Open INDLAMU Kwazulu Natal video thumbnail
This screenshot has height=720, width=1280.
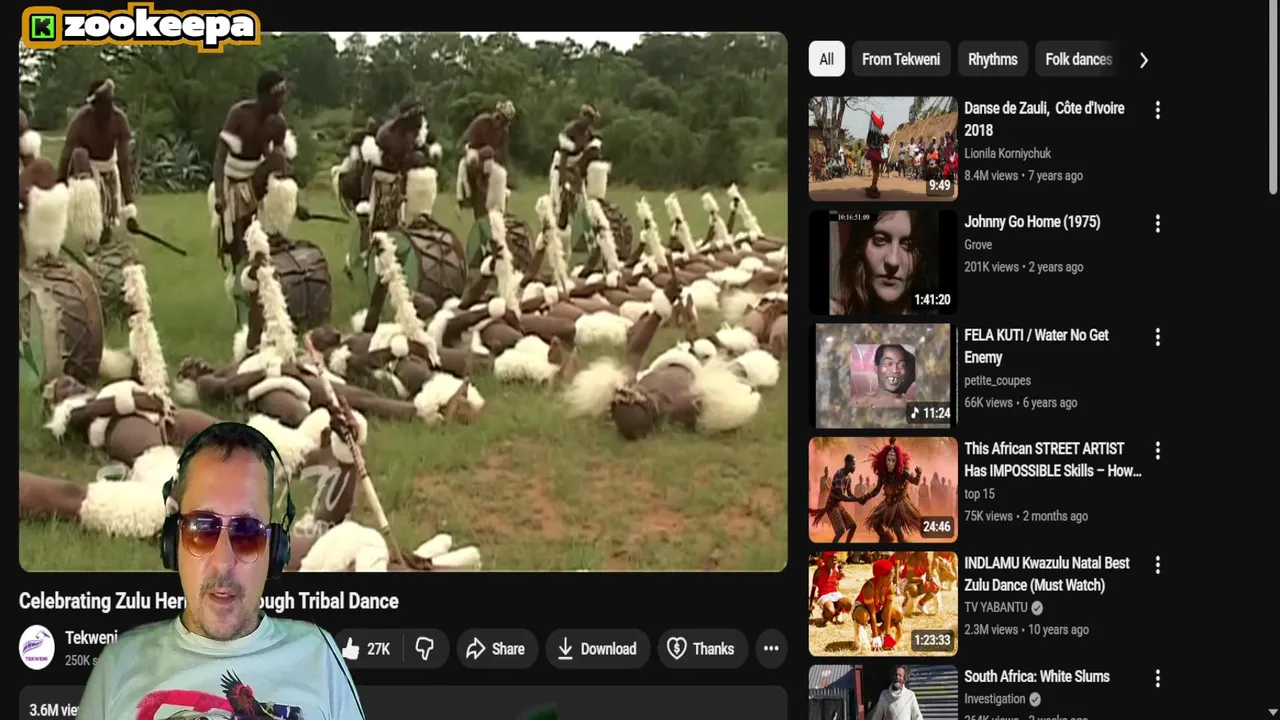pos(883,603)
